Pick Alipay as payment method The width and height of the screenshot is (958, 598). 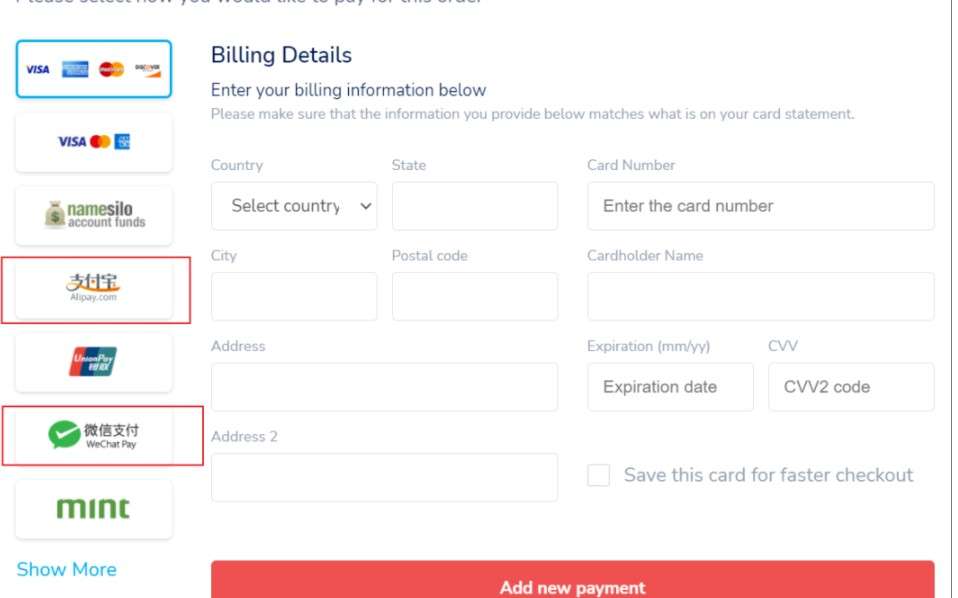click(94, 289)
